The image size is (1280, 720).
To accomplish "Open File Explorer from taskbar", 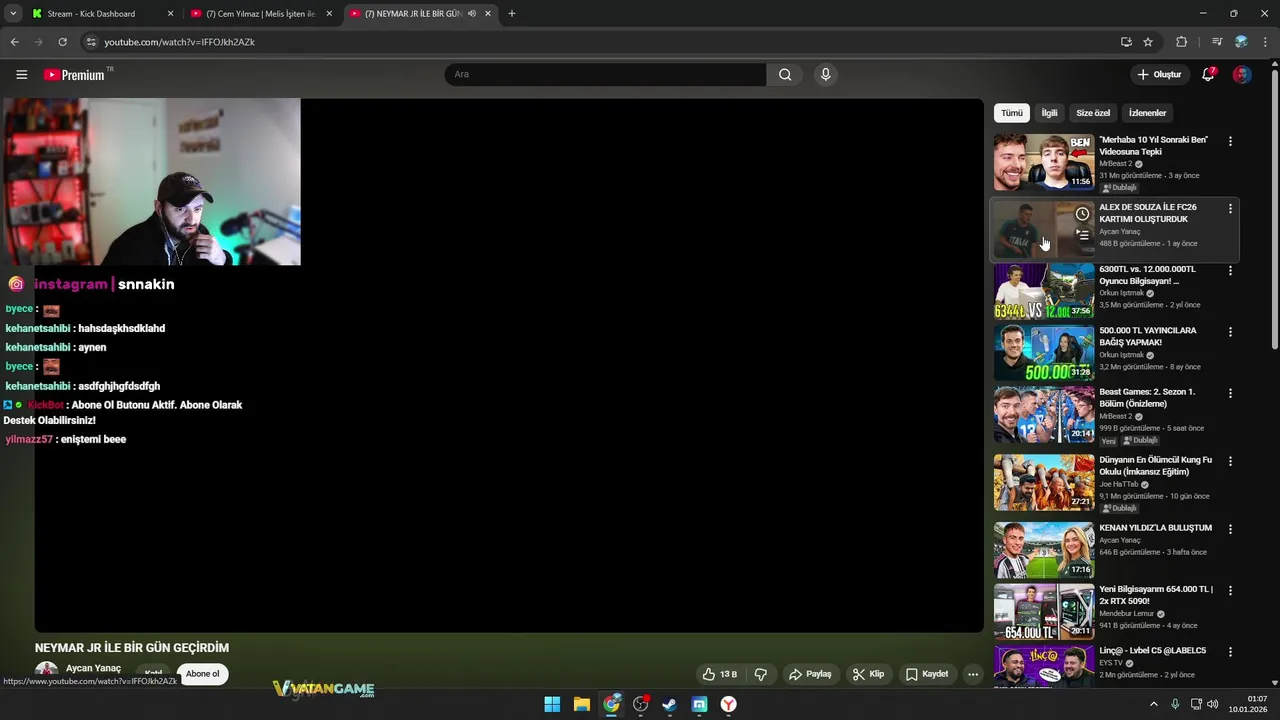I will coord(582,704).
